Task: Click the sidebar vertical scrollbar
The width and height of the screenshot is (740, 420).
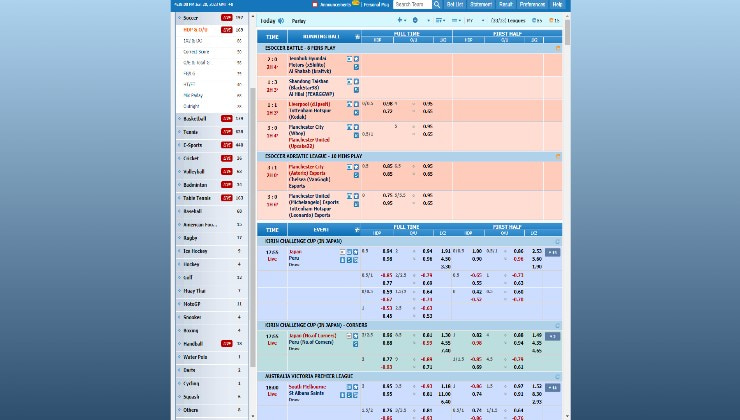Action: point(252,227)
